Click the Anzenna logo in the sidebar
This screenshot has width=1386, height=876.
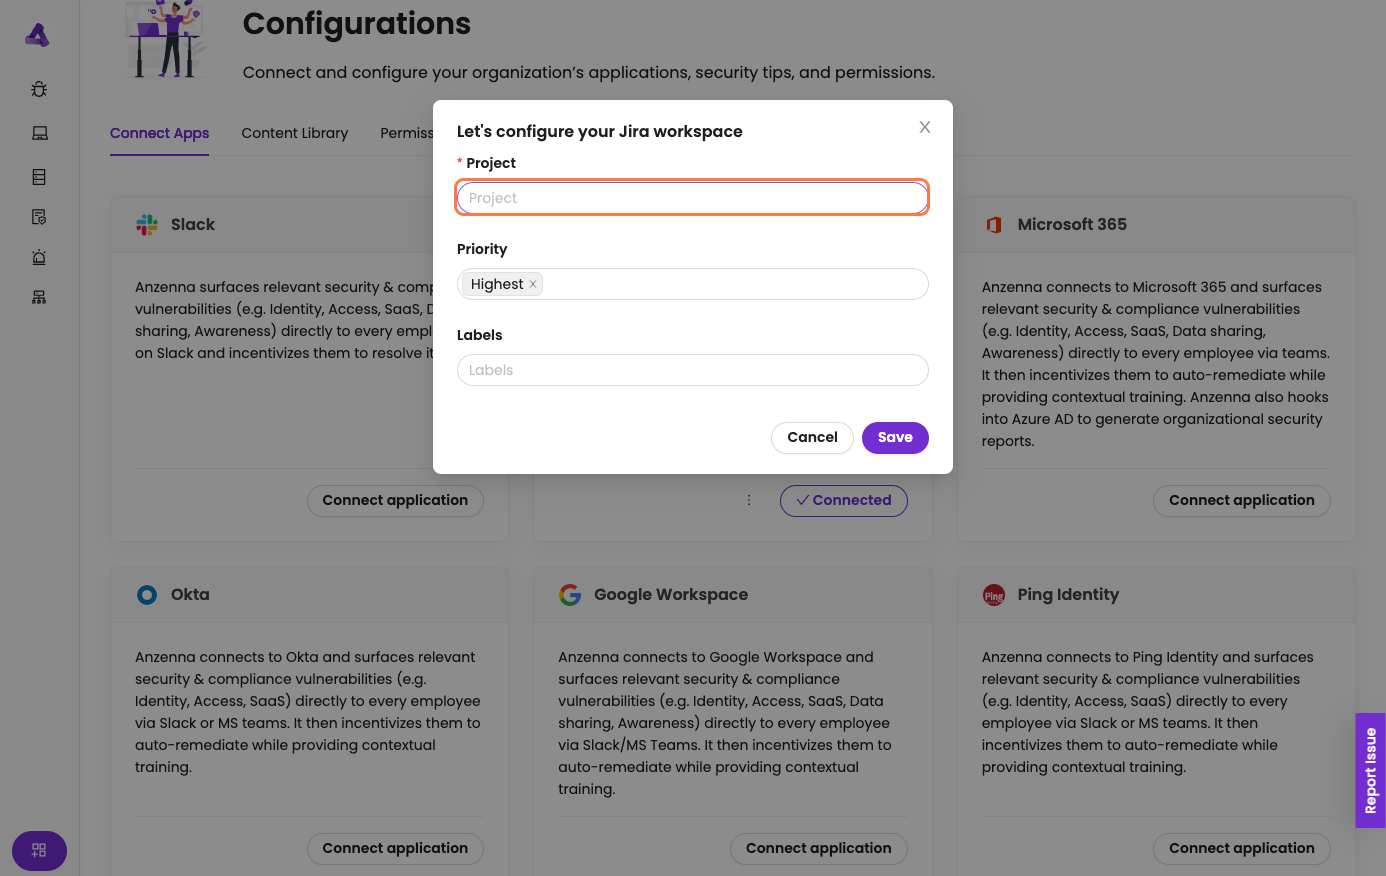pos(37,36)
